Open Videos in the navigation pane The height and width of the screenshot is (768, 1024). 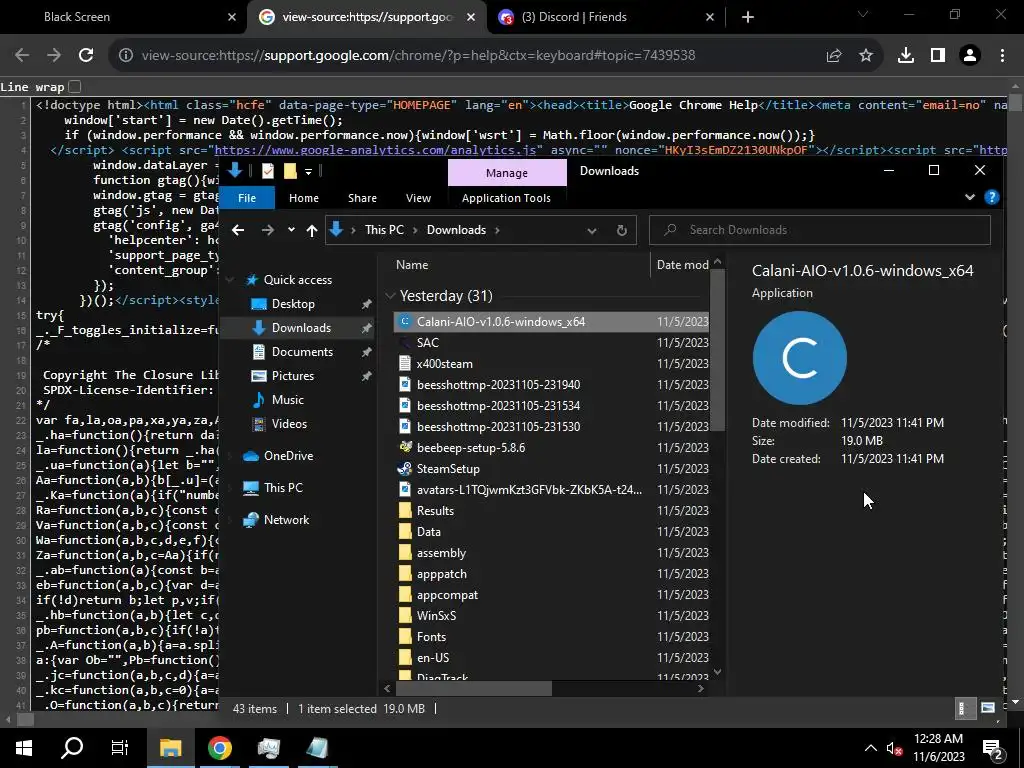click(x=289, y=424)
